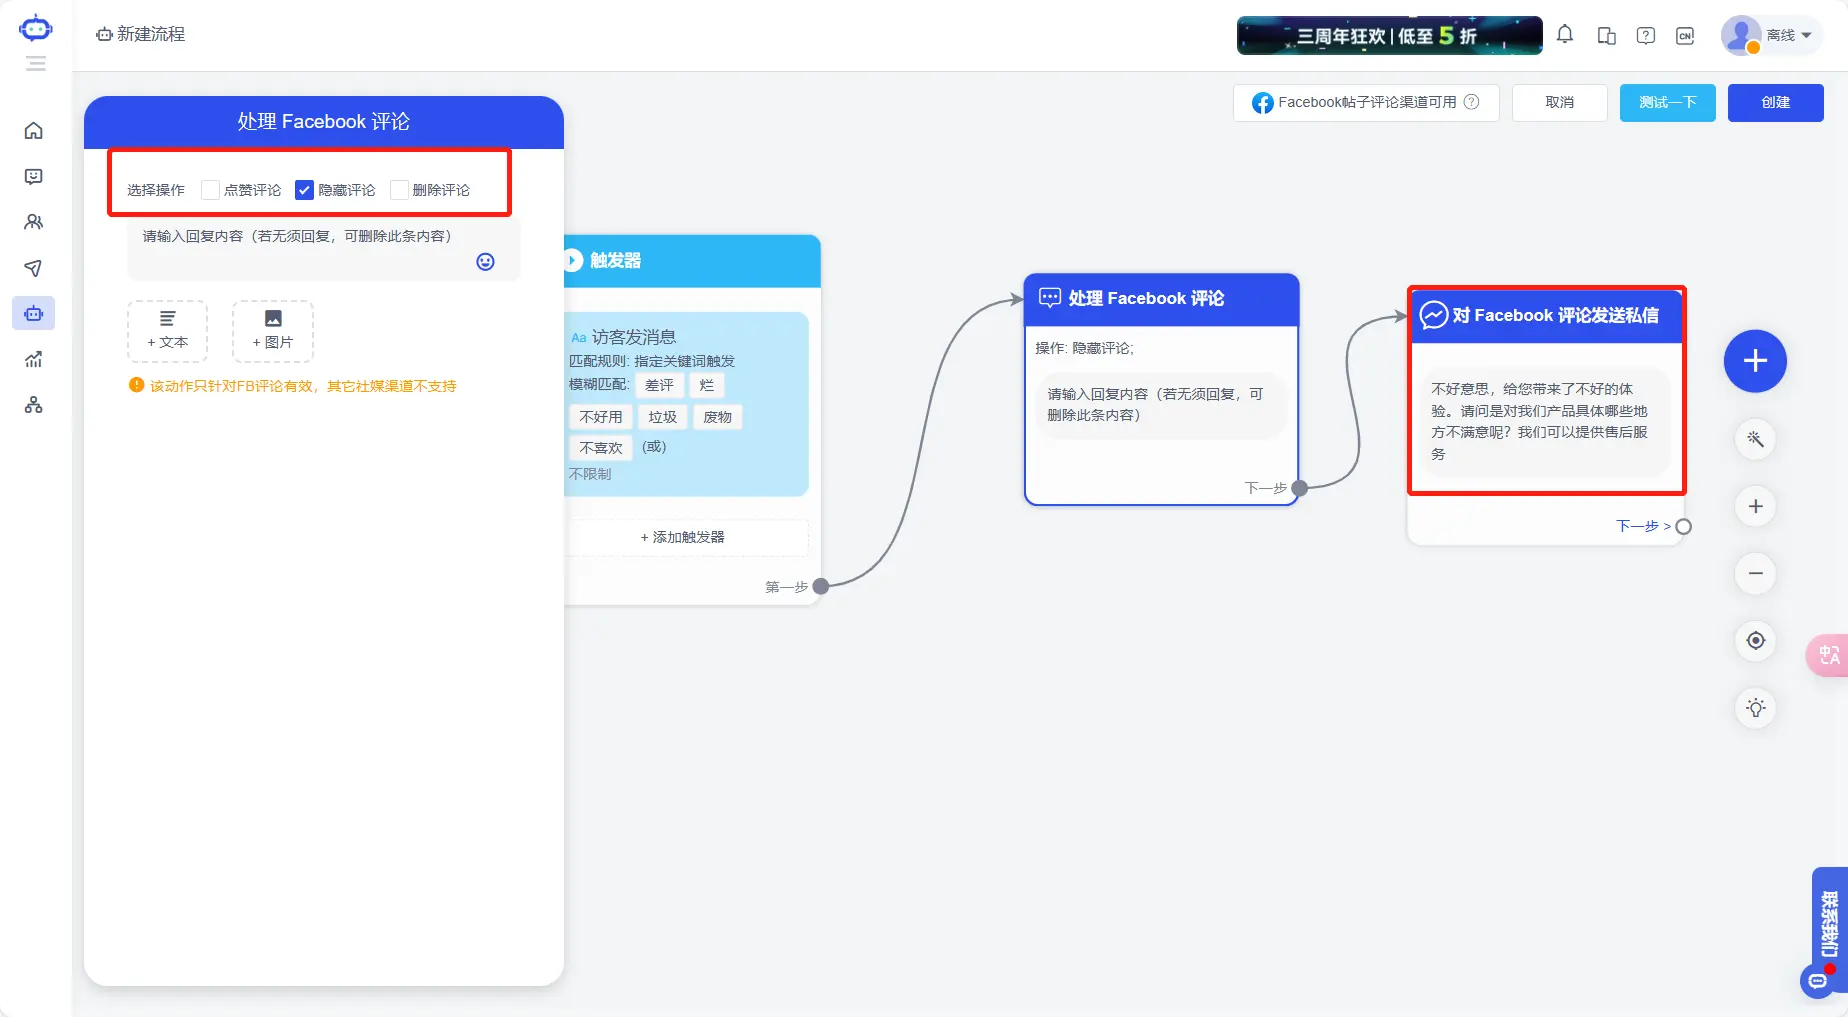Enable 删除评论 checkbox
This screenshot has height=1017, width=1848.
coord(400,189)
